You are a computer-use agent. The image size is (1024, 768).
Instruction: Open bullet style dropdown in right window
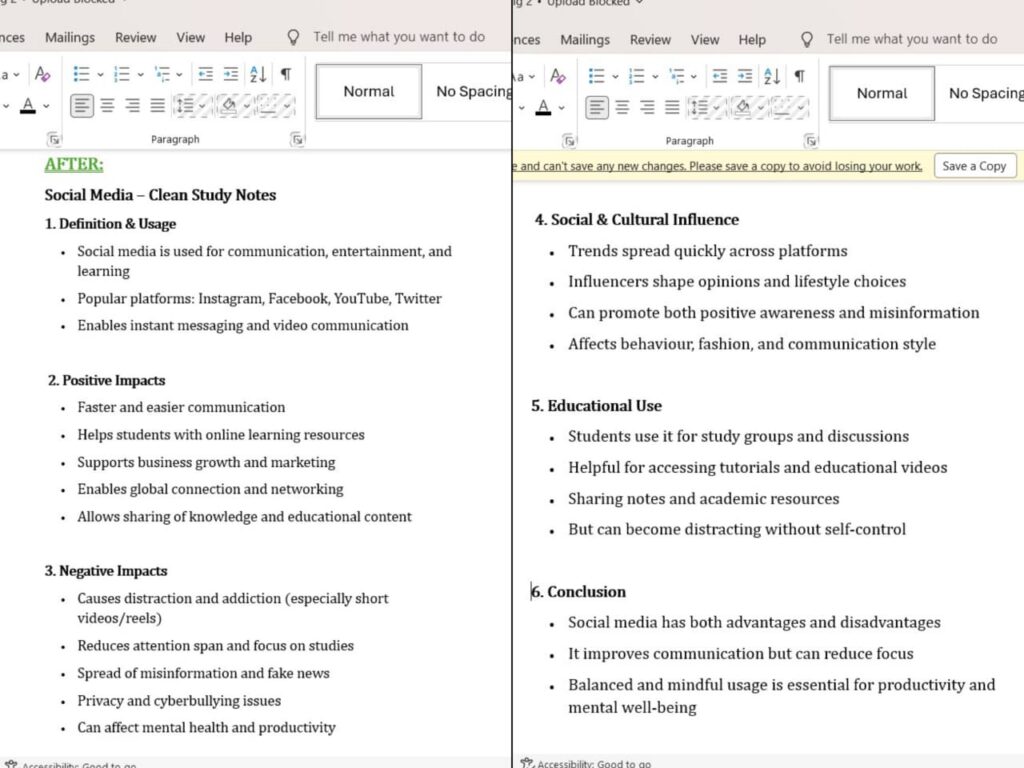click(x=615, y=76)
